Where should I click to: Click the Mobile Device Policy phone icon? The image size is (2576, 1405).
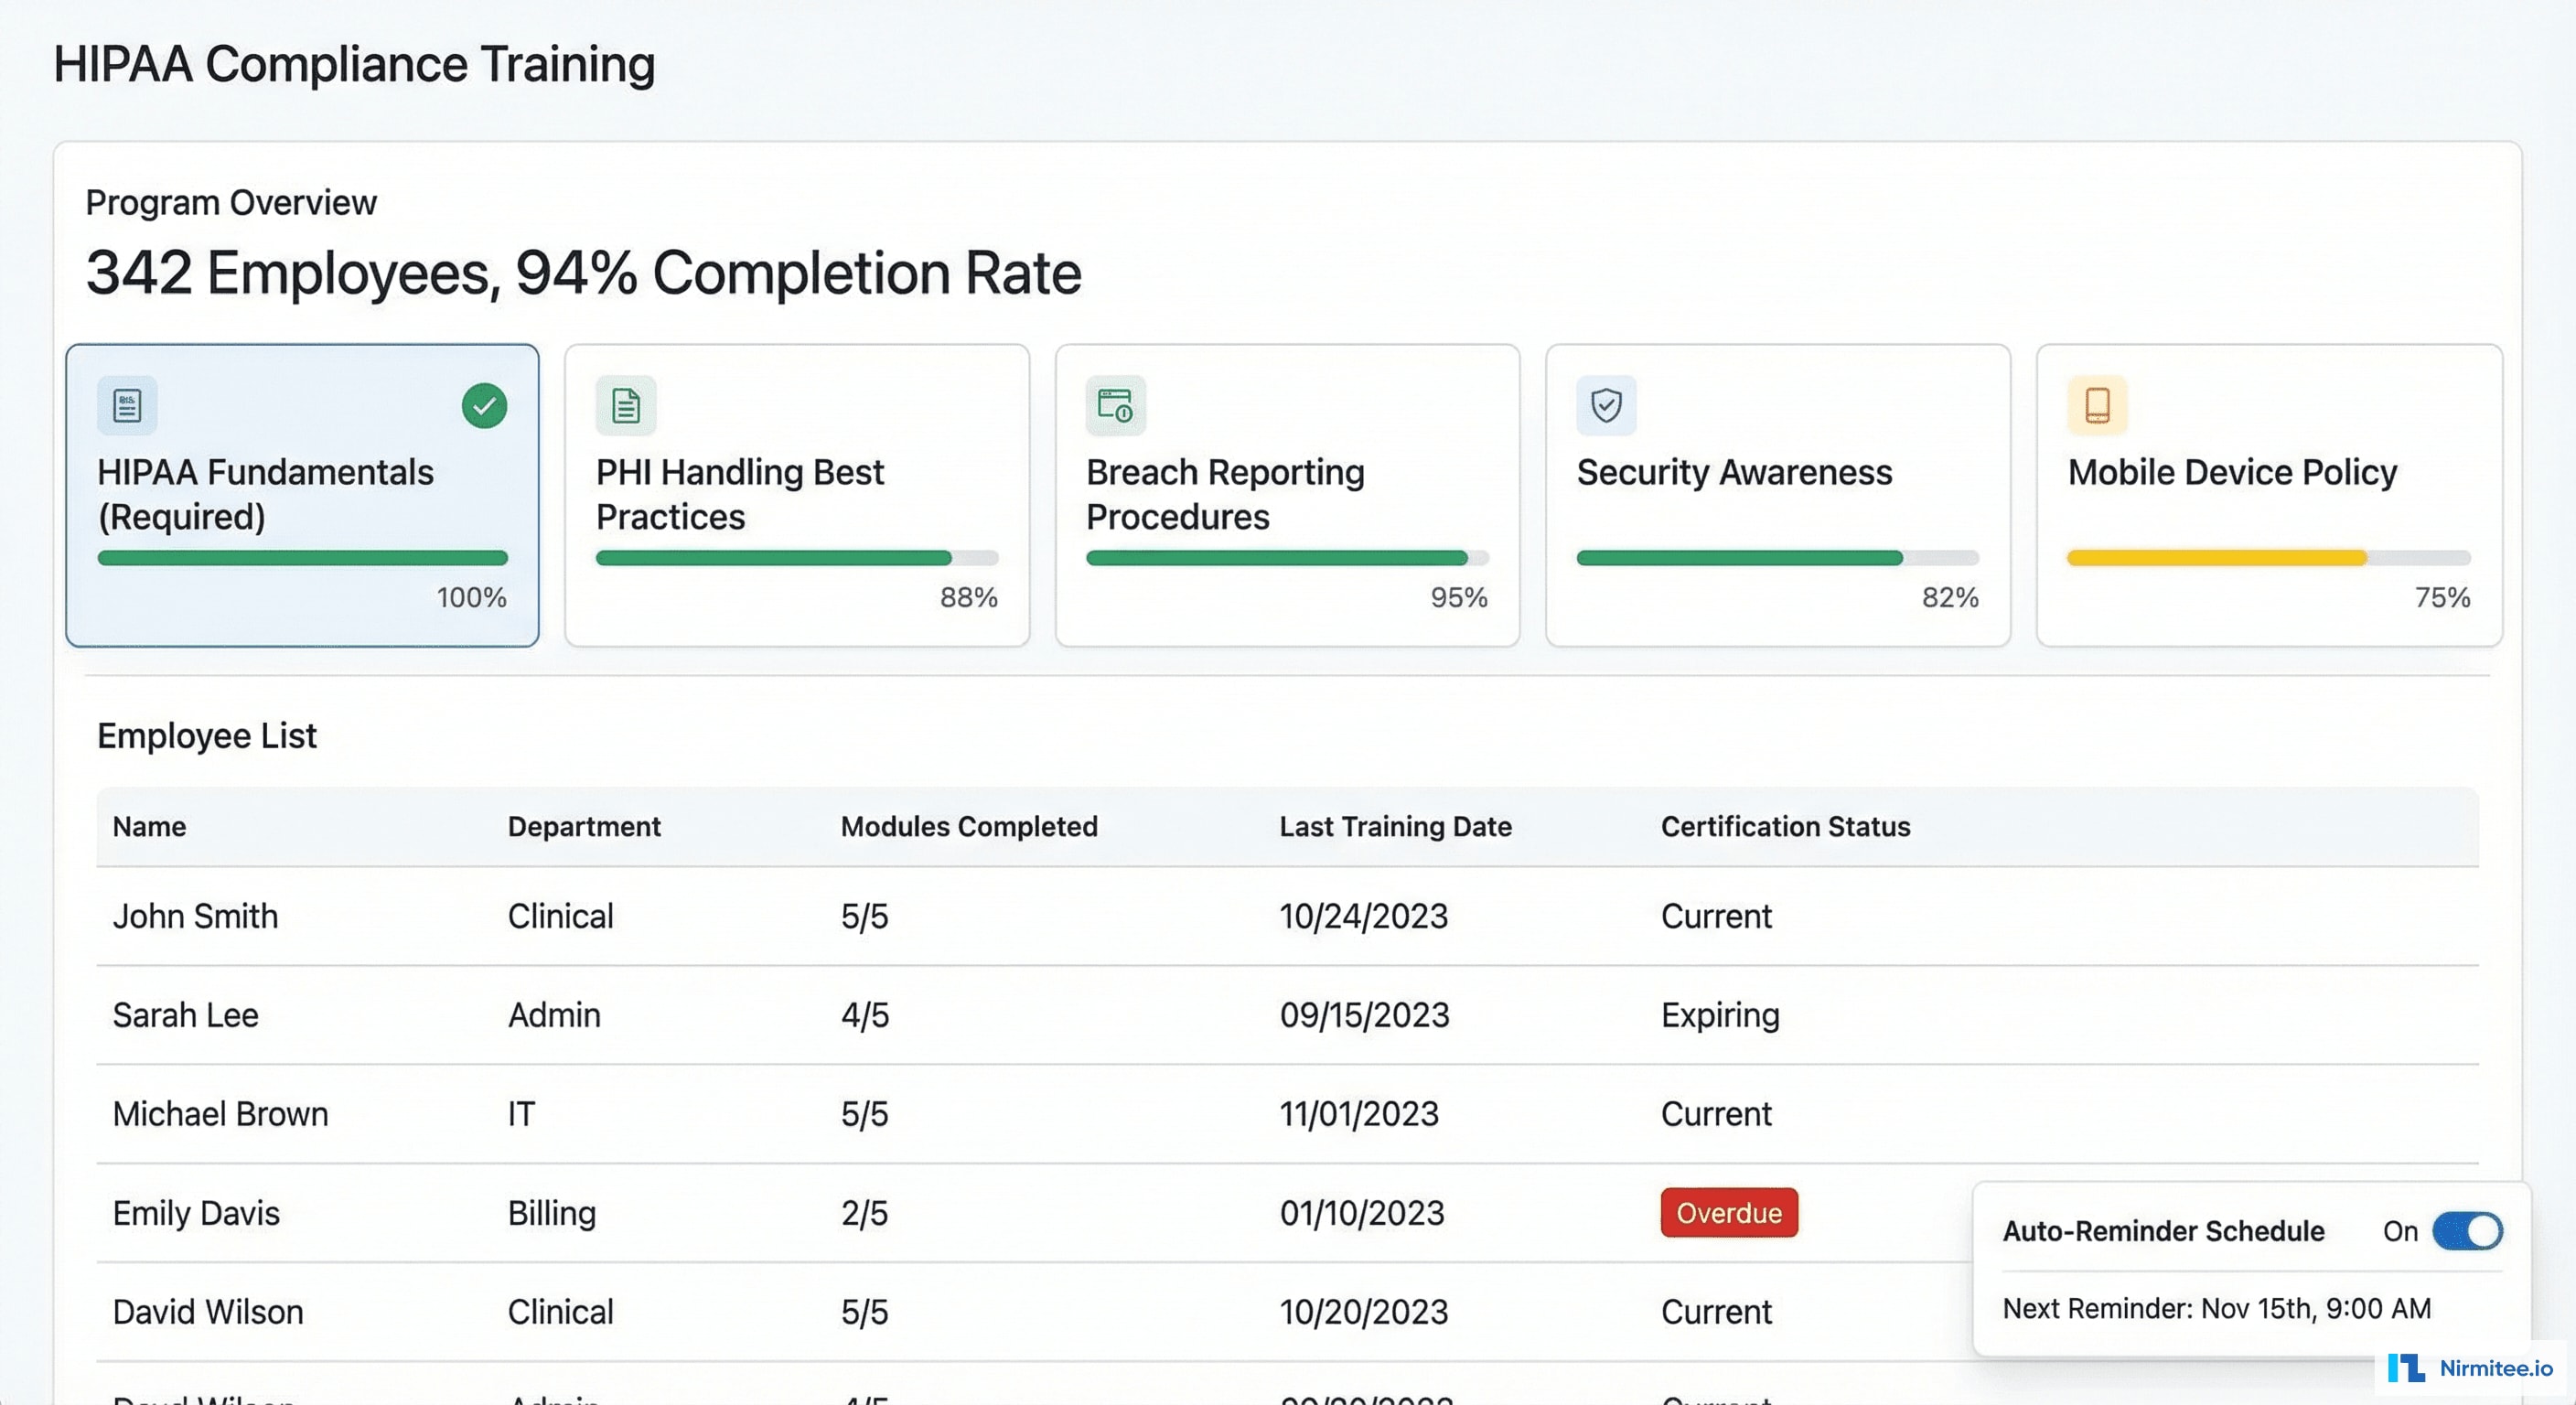(2097, 405)
